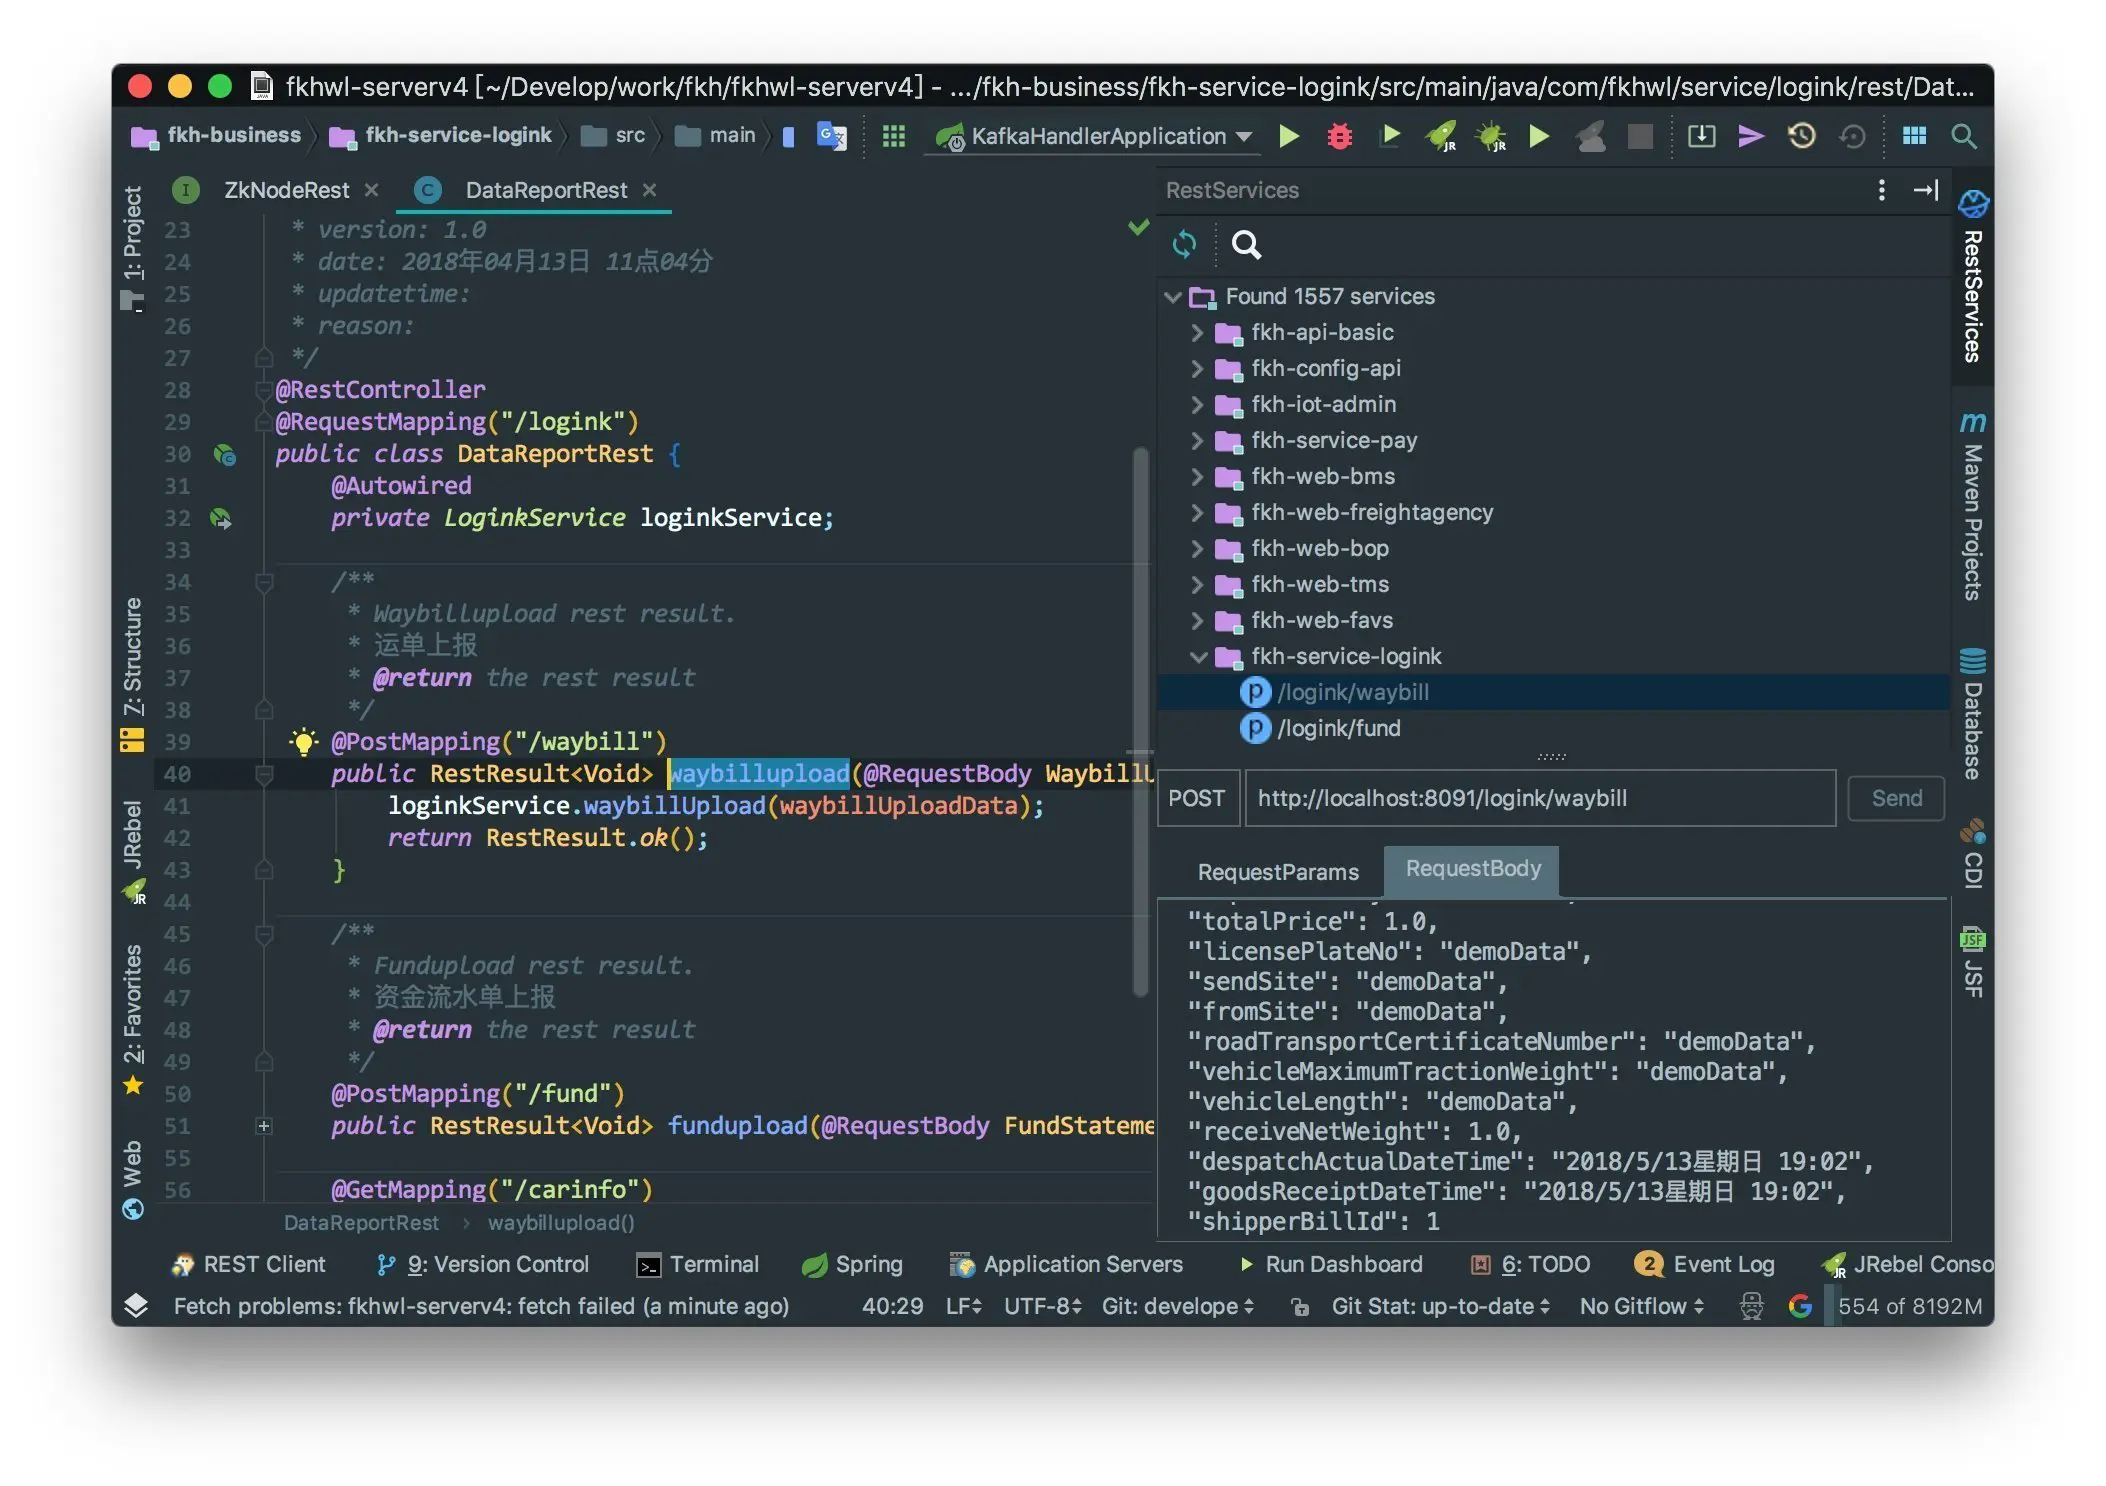This screenshot has width=2106, height=1486.
Task: Toggle the Maven Projects side tool window
Action: click(1972, 508)
